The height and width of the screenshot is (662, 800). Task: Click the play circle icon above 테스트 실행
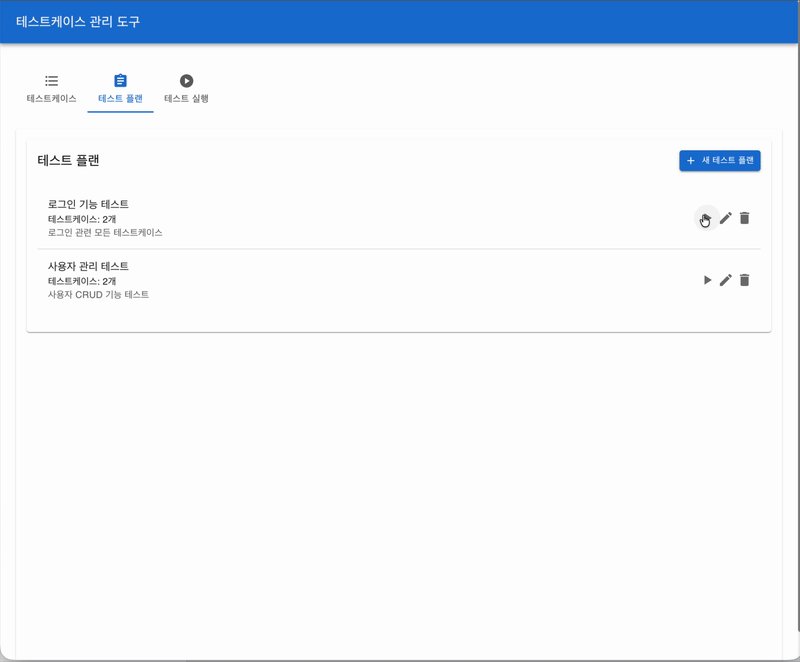[x=185, y=81]
